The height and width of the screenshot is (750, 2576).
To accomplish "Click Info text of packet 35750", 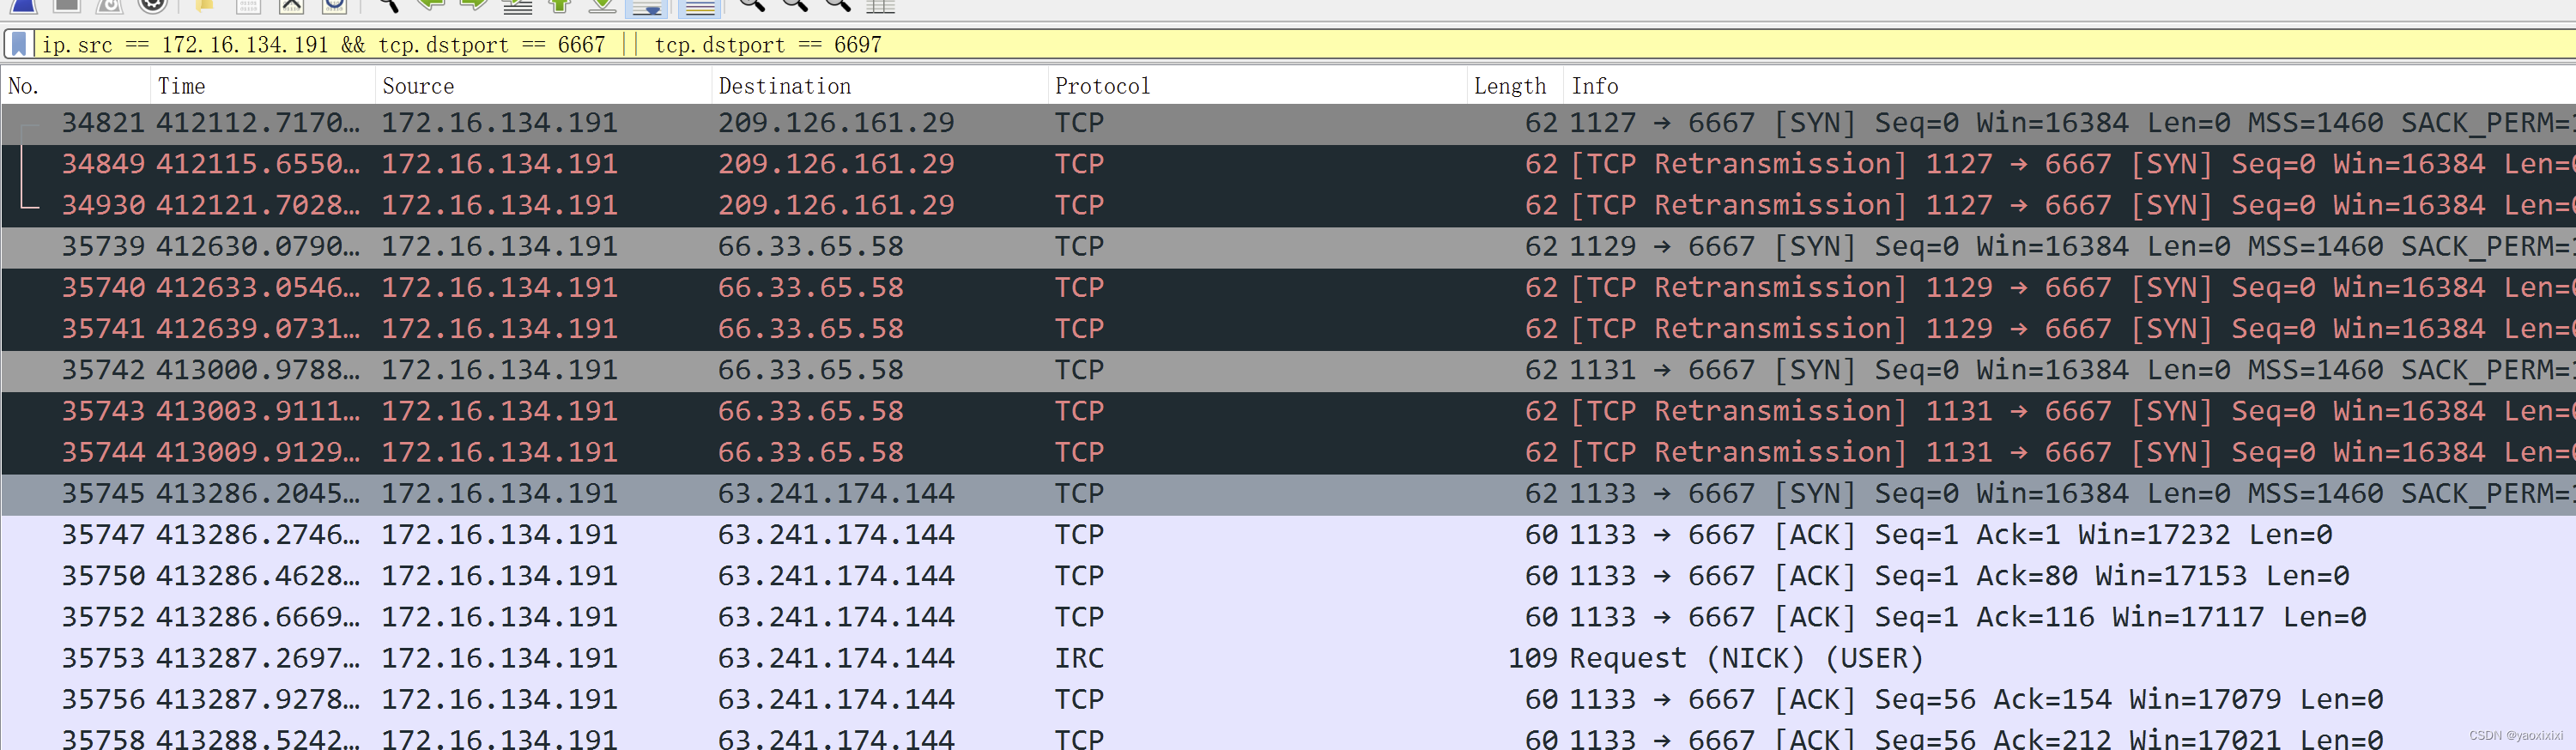I will (x=1959, y=576).
